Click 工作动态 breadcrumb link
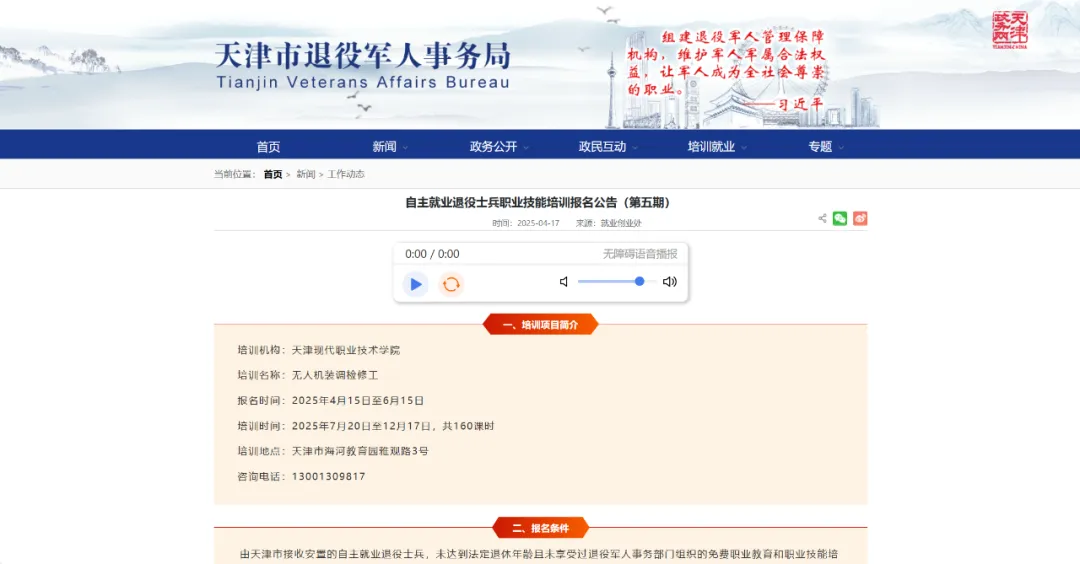1080x564 pixels. coord(346,174)
